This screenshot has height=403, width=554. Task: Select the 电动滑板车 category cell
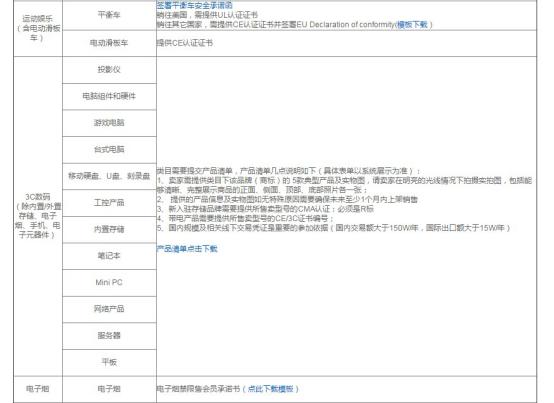point(109,43)
